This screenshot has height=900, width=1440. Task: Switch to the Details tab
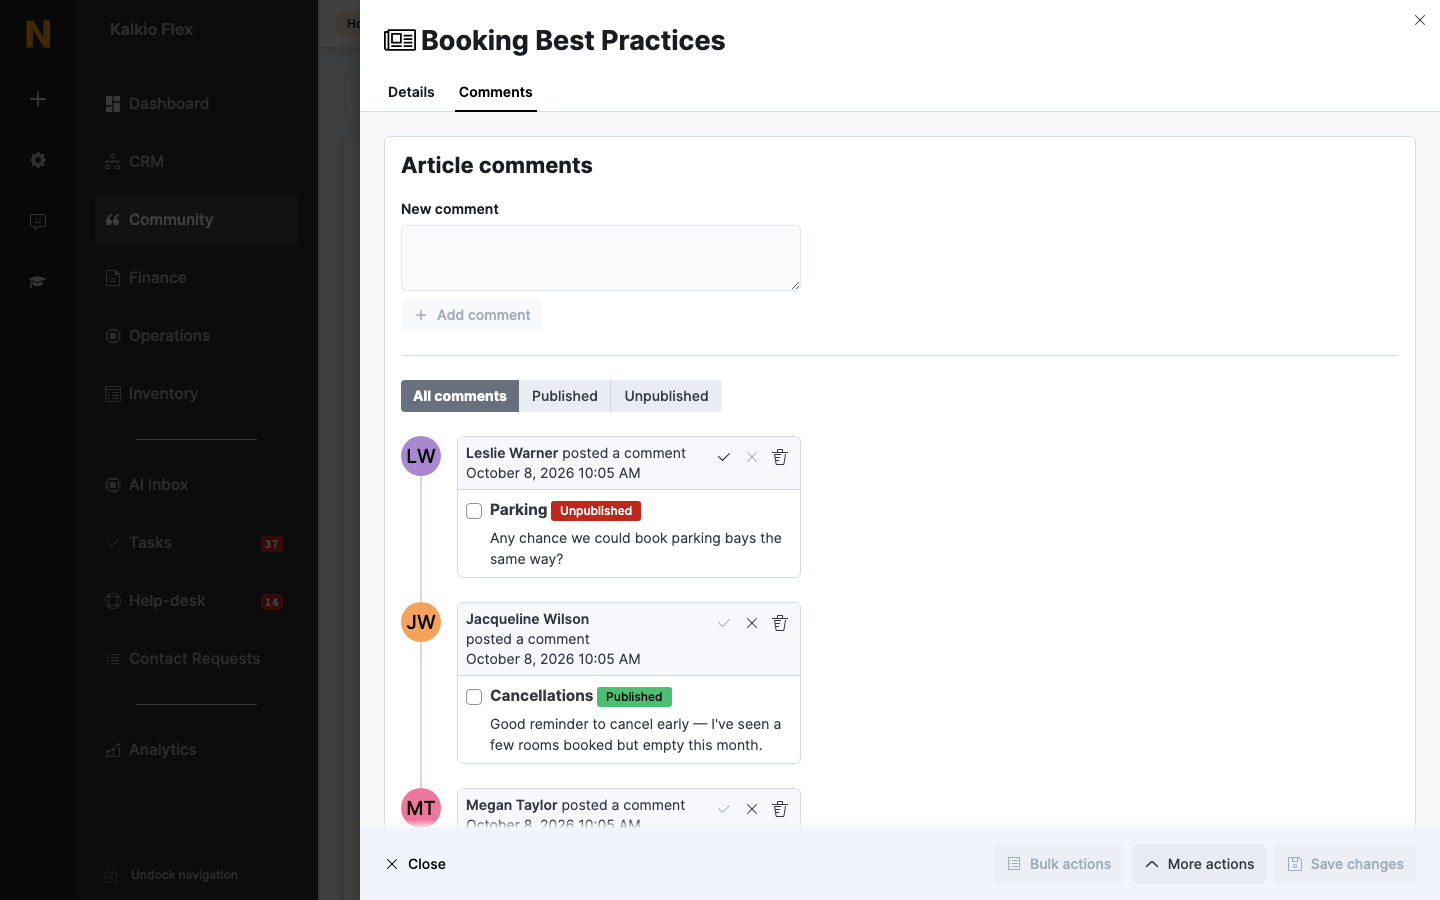coord(411,92)
